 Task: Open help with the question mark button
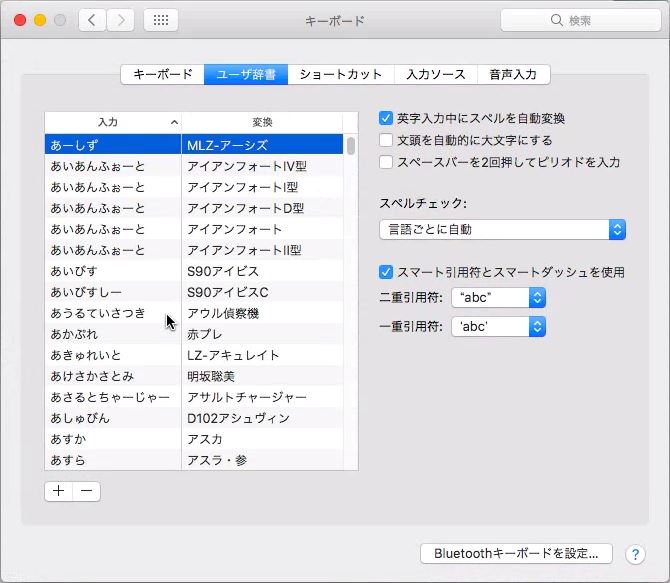pos(635,554)
